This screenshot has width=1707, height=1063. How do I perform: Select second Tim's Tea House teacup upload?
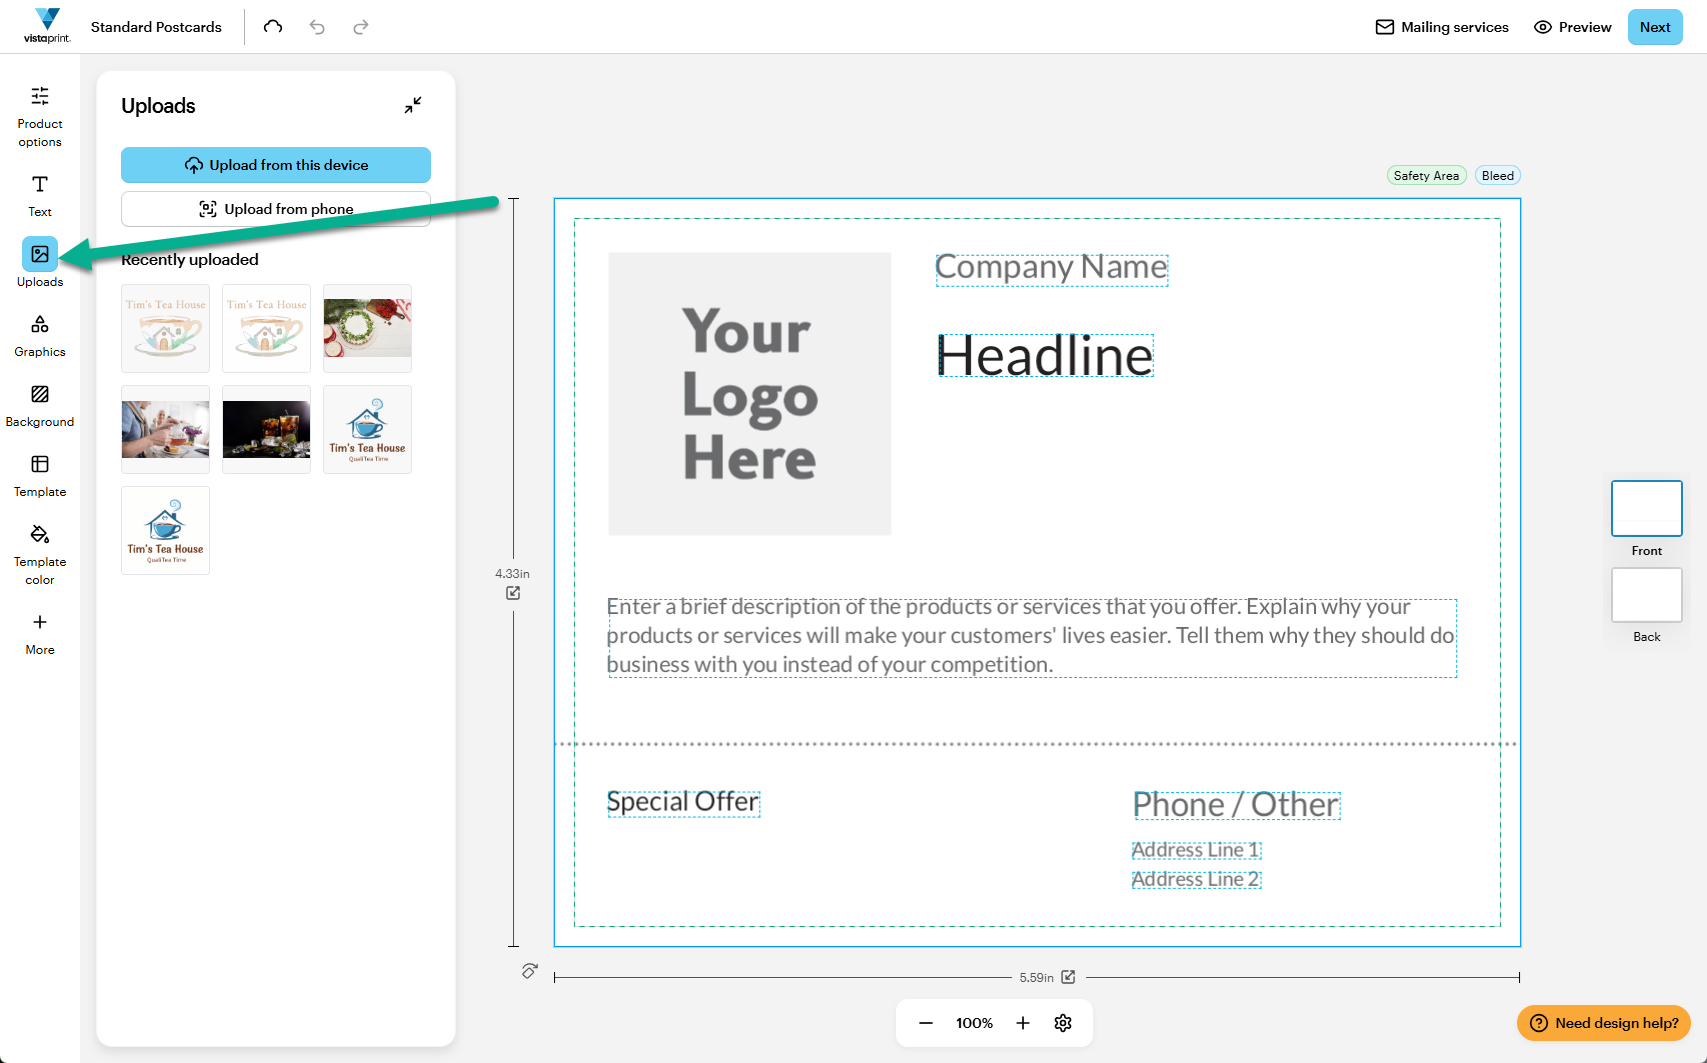coord(267,329)
